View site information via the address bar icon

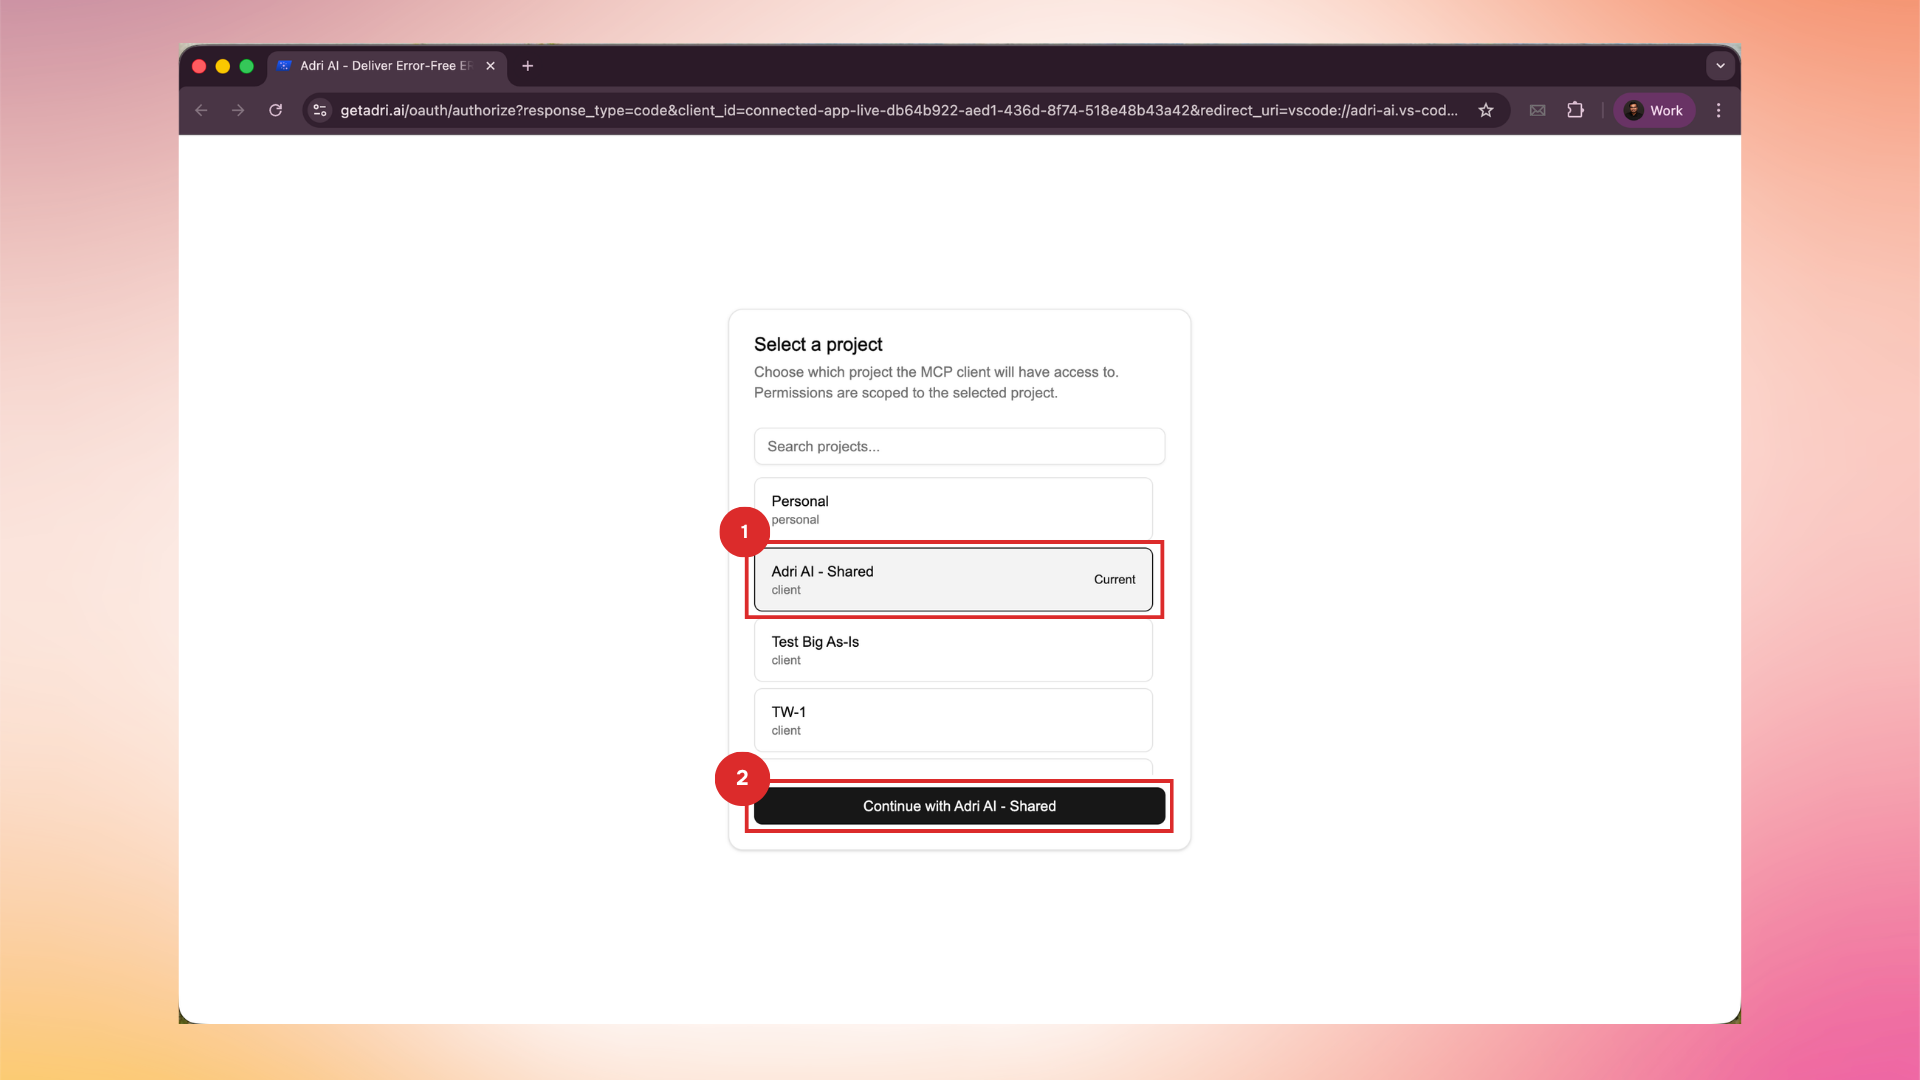coord(319,110)
